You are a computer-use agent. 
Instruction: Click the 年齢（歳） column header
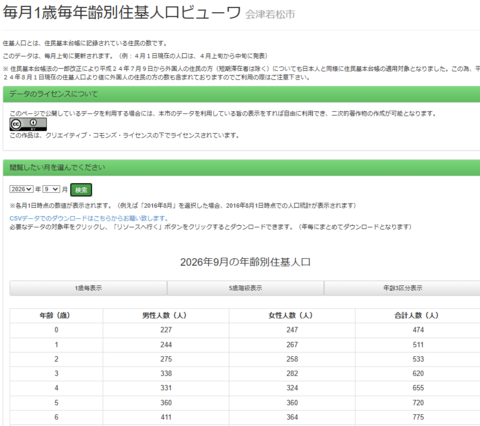[55, 315]
